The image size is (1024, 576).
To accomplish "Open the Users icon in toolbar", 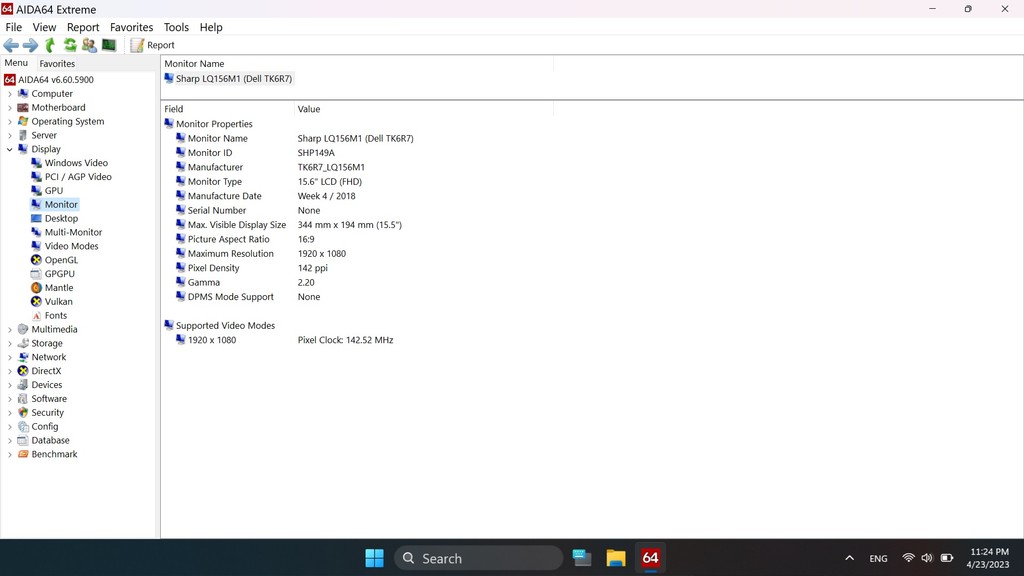I will [x=89, y=45].
